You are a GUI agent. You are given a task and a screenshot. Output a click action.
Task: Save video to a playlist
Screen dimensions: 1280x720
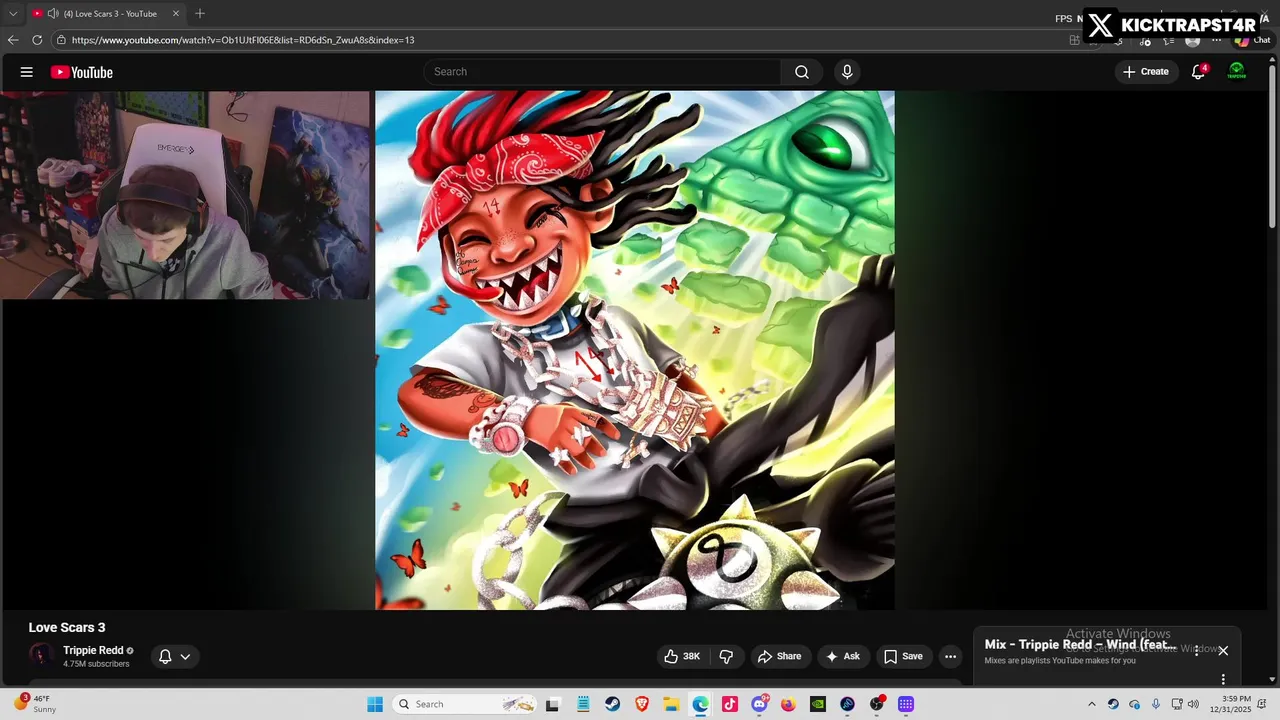(903, 656)
